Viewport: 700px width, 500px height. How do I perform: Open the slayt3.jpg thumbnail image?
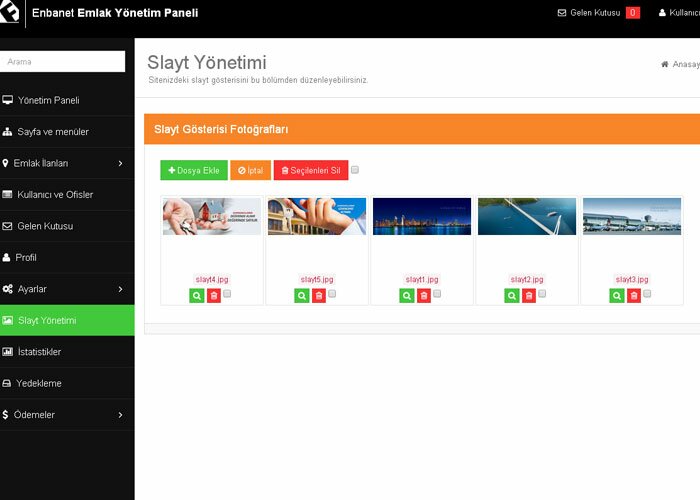(632, 217)
